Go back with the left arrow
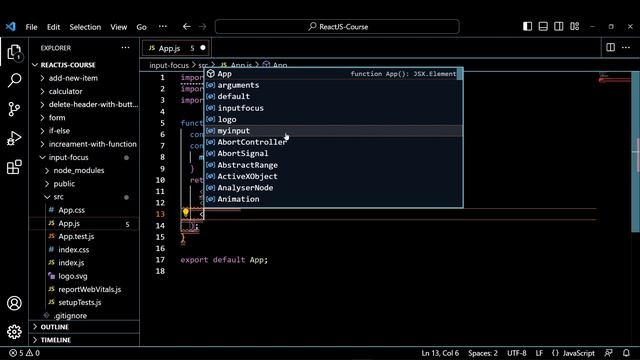This screenshot has width=640, height=360. pyautogui.click(x=187, y=27)
